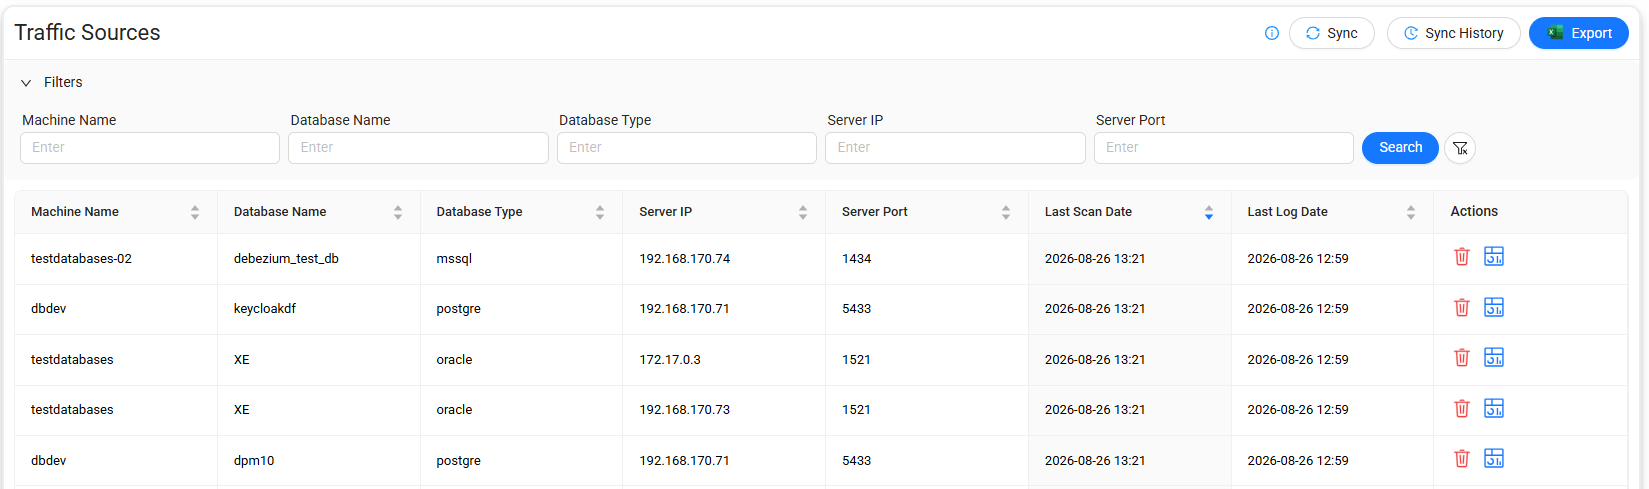Delete the XE row with IP 172.17.0.3
This screenshot has height=489, width=1649.
(x=1462, y=358)
